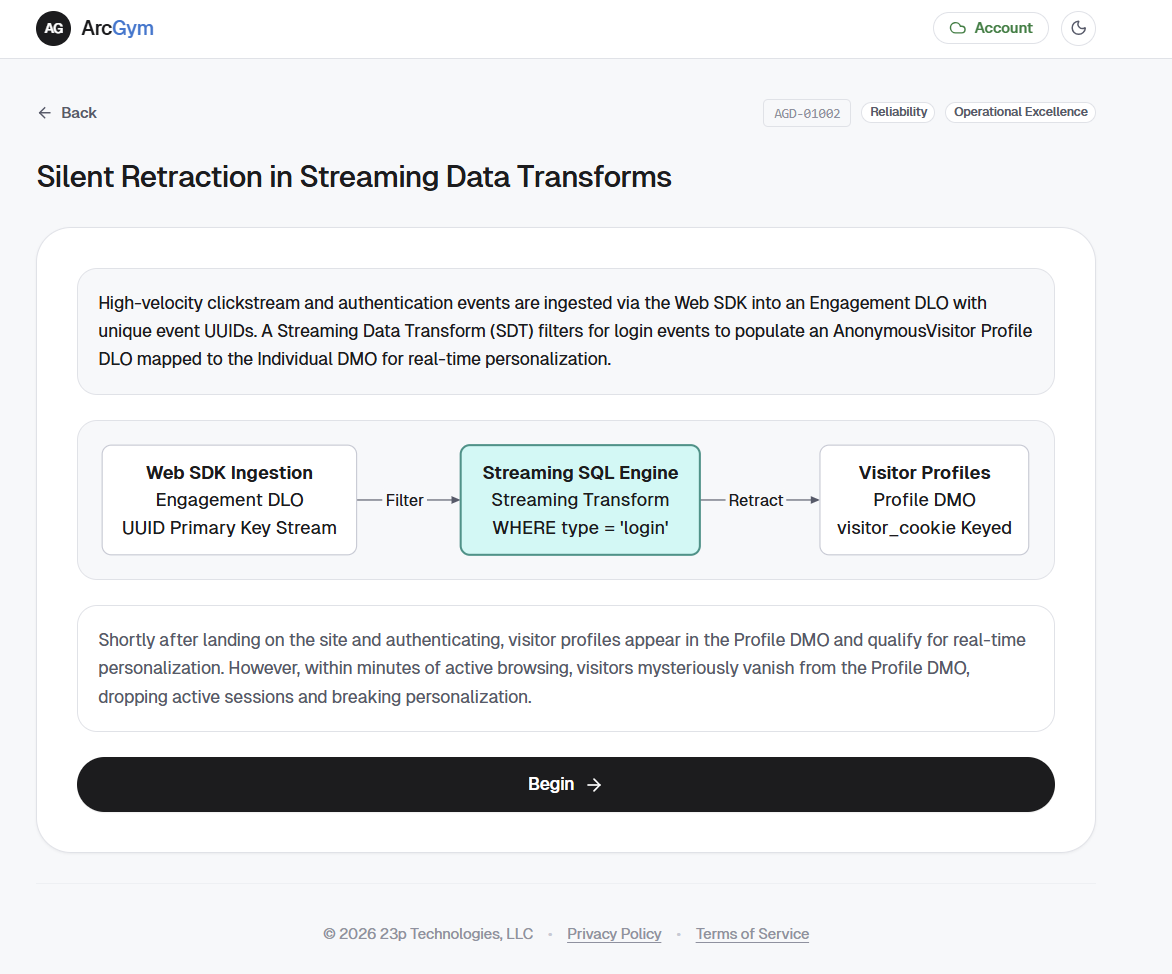Viewport: 1172px width, 974px height.
Task: Start the scenario with Begin button
Action: 566,784
